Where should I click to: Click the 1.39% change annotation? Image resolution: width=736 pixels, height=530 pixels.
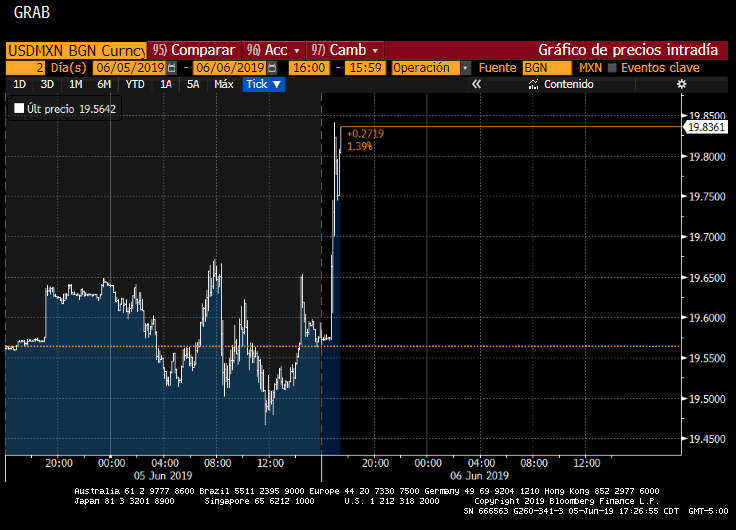(x=360, y=146)
